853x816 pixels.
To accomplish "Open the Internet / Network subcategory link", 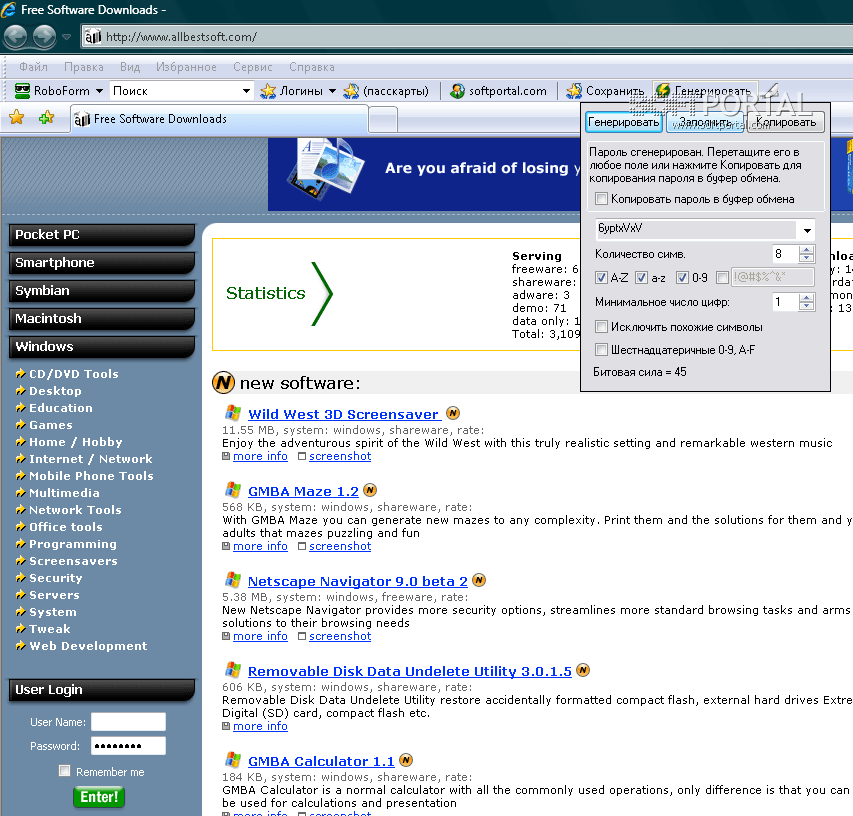I will [x=91, y=459].
